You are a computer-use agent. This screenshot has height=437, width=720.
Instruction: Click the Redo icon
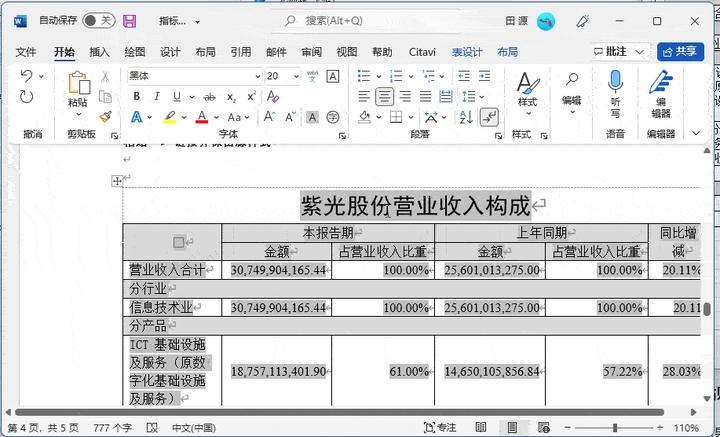tap(27, 97)
